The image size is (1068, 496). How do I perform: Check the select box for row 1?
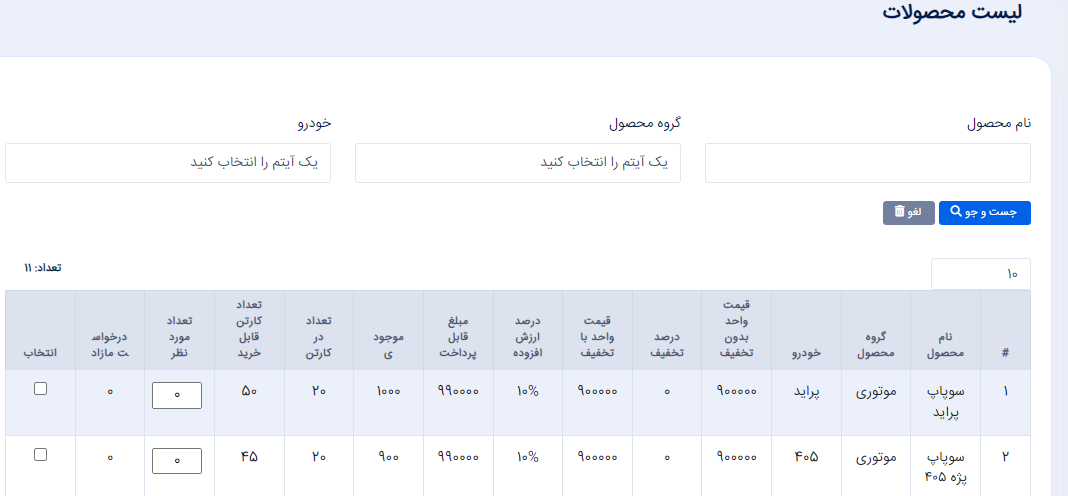point(41,388)
